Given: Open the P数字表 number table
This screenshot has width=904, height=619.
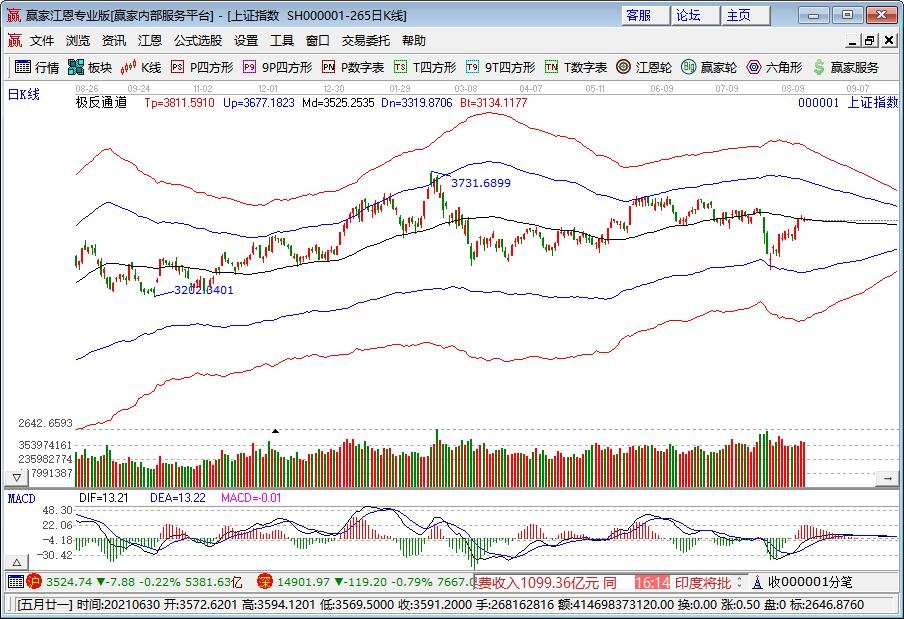Looking at the screenshot, I should 352,67.
